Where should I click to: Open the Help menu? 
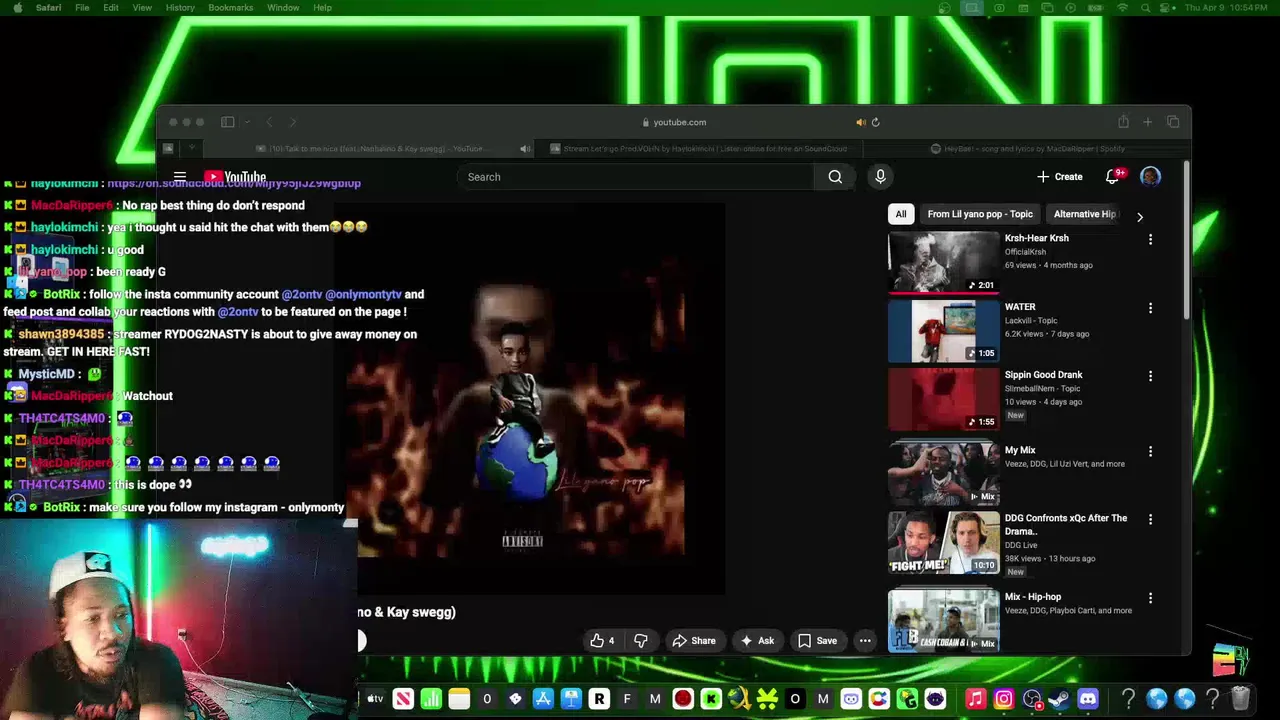pyautogui.click(x=322, y=7)
